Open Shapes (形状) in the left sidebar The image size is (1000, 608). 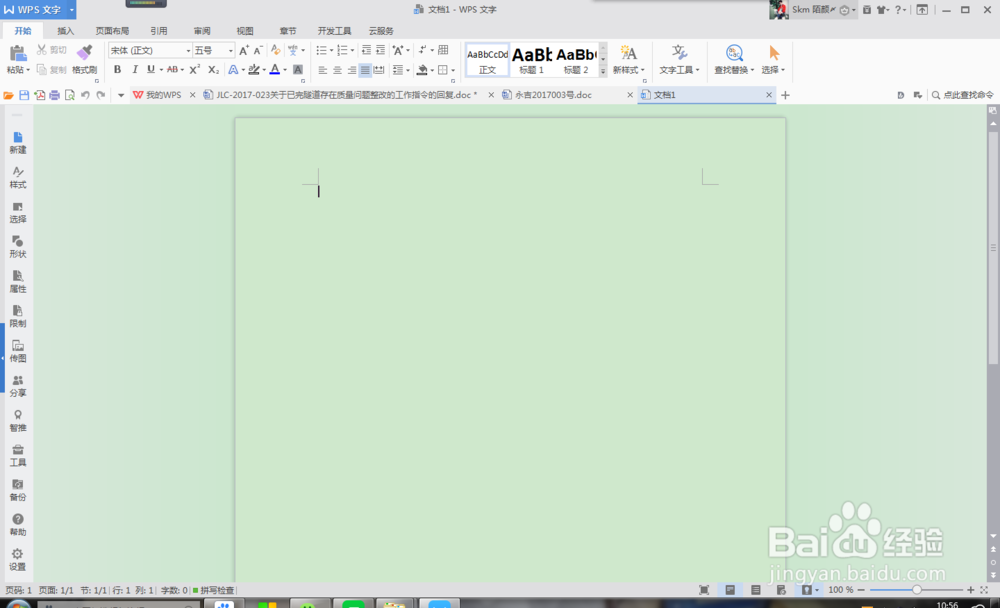pyautogui.click(x=18, y=247)
